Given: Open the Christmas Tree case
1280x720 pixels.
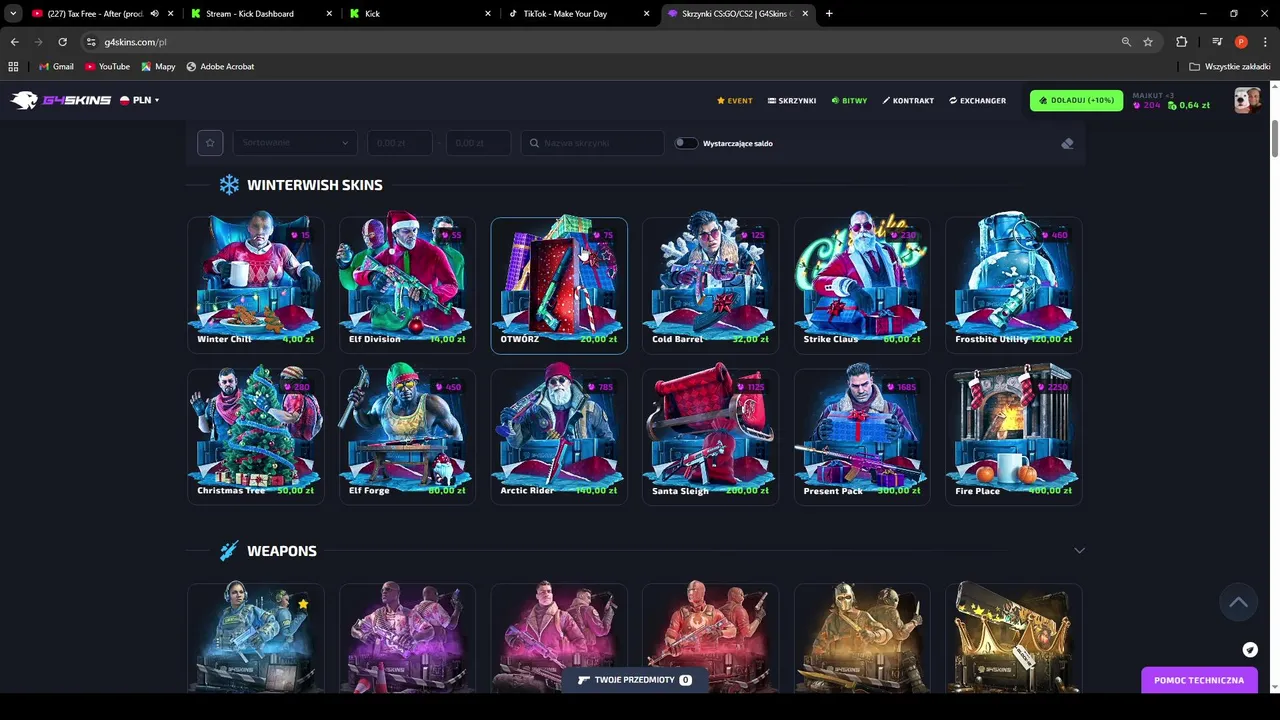Looking at the screenshot, I should [255, 436].
